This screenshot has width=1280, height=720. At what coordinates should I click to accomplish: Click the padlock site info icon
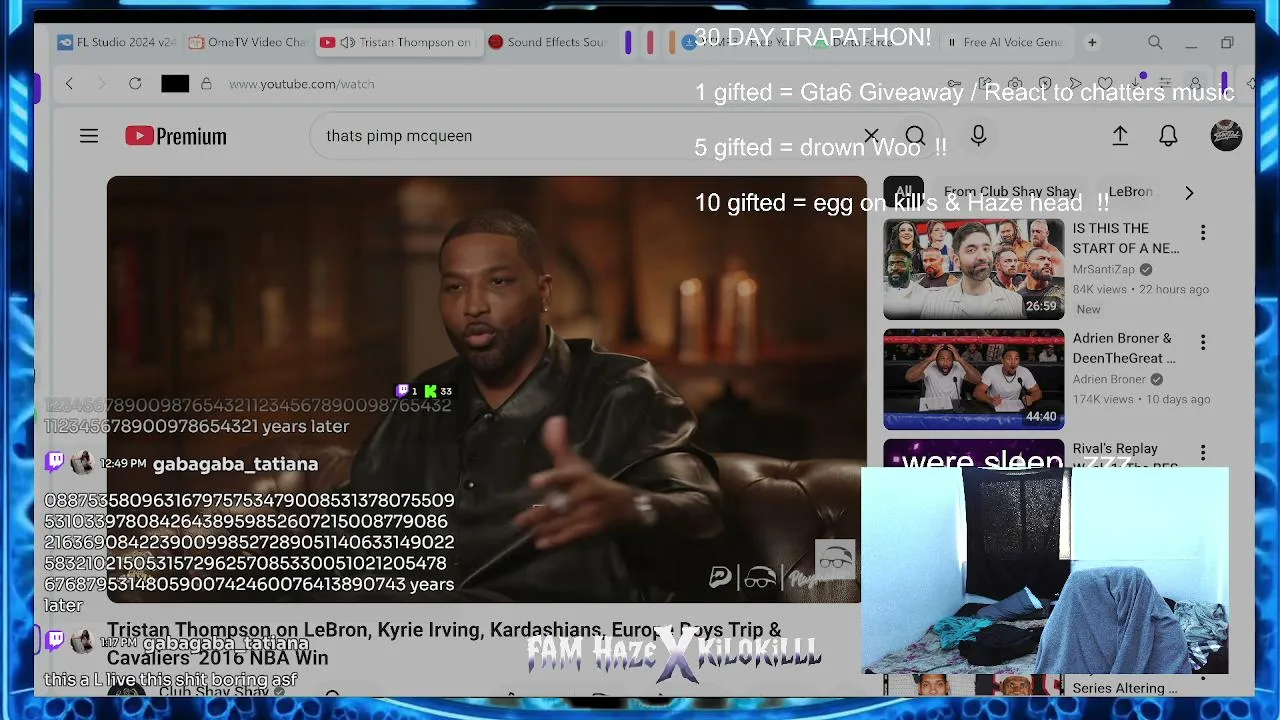pos(206,84)
